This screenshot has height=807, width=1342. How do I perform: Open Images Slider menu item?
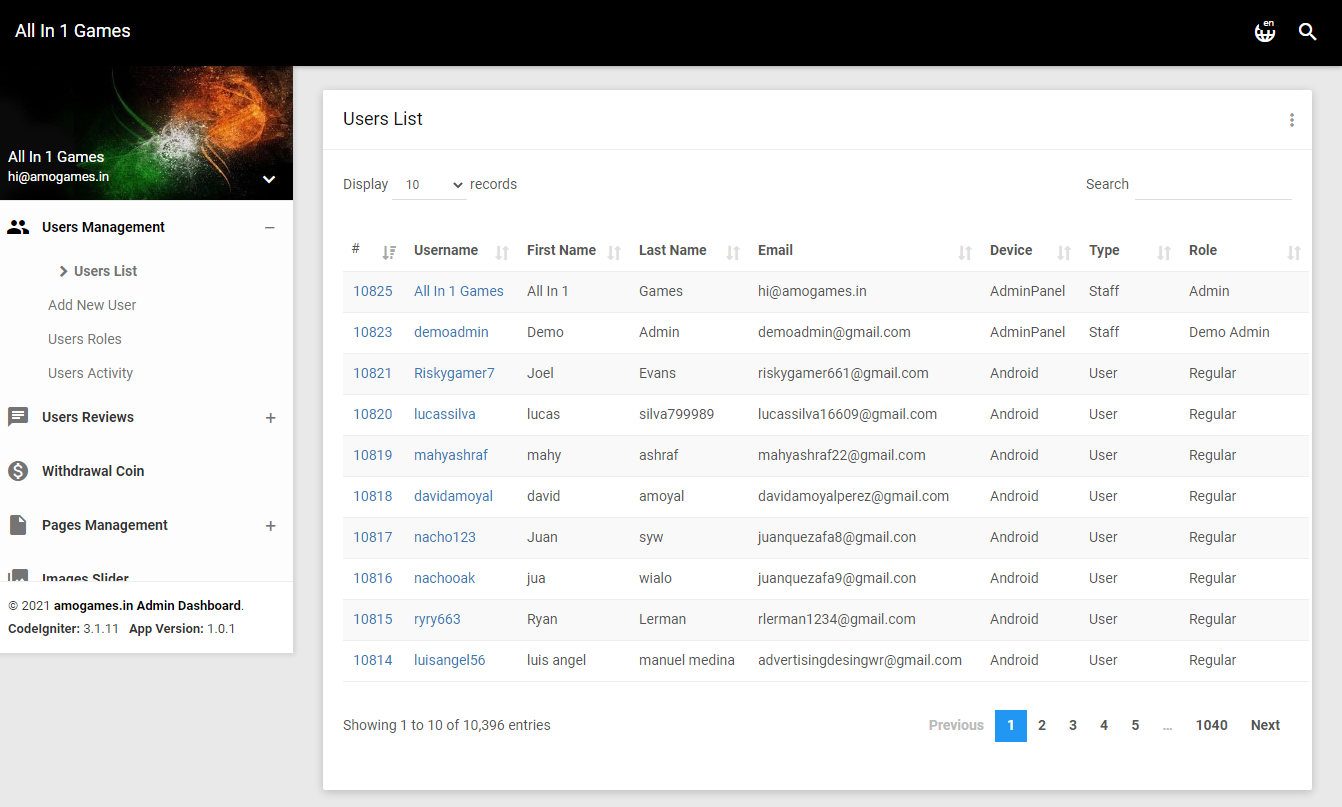pos(85,577)
